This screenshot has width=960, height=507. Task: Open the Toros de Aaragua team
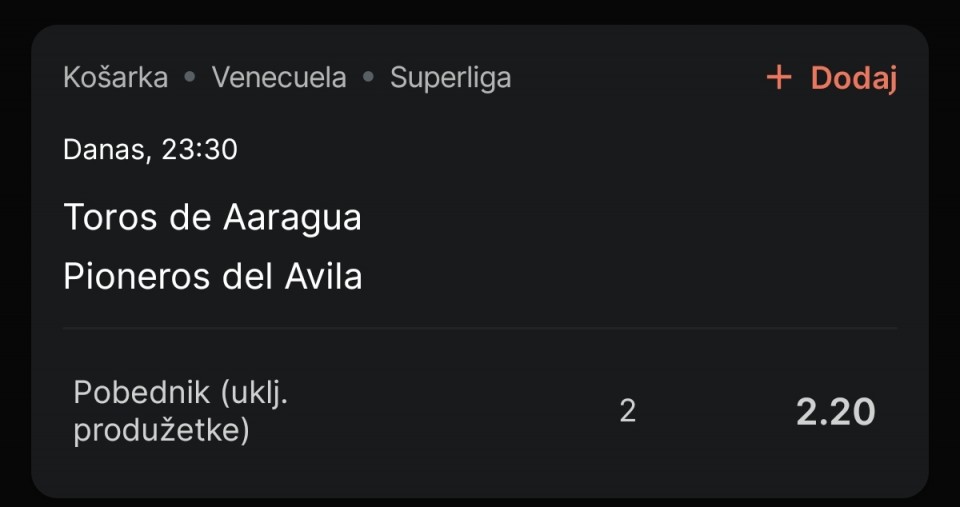coord(212,217)
